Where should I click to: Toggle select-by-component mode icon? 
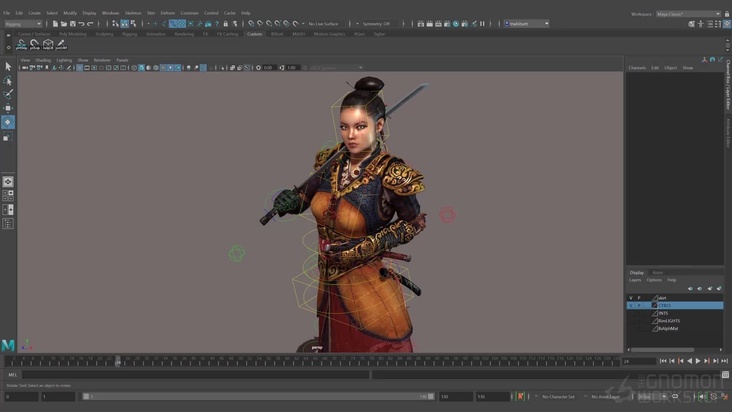(134, 24)
